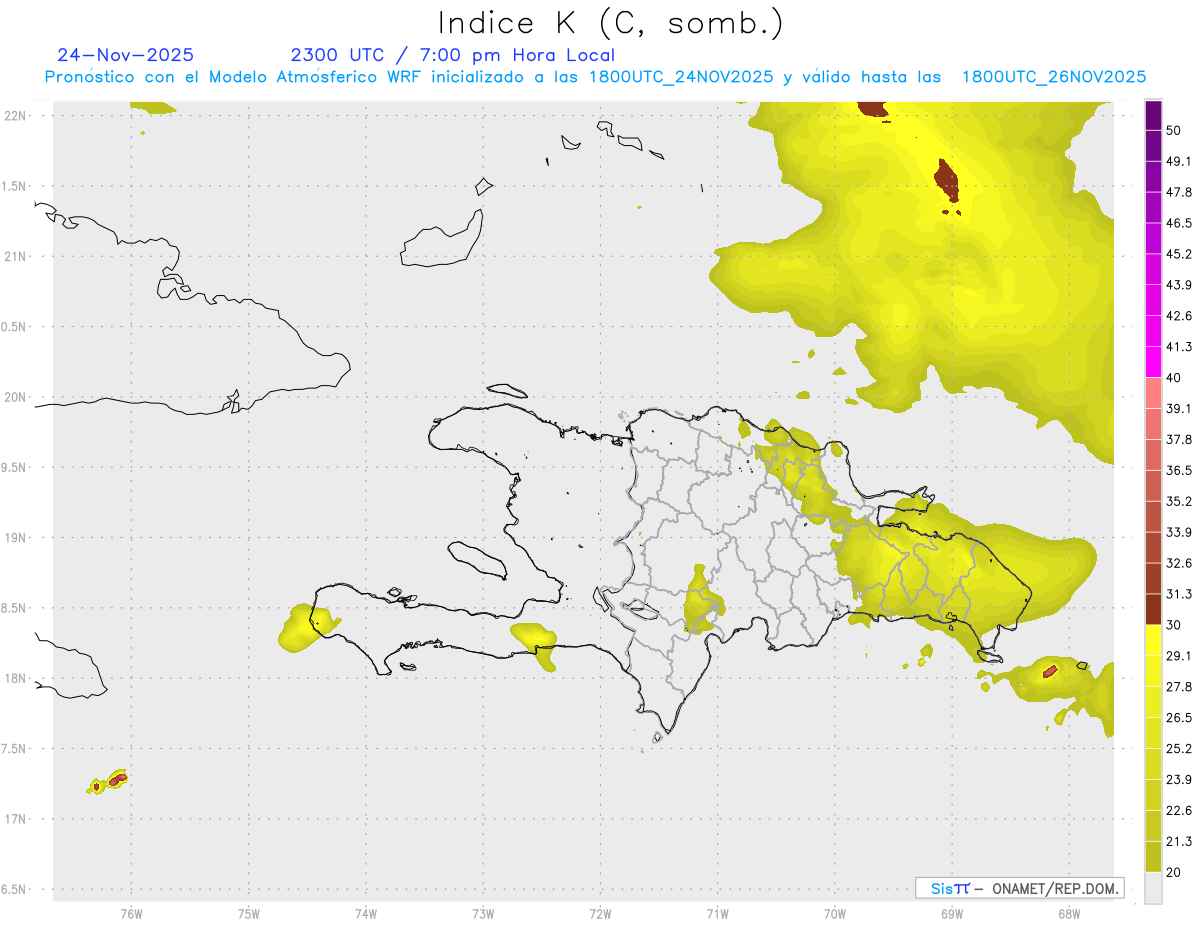Pick the dark brown swatch between 30 and 31.3

[x=1153, y=609]
